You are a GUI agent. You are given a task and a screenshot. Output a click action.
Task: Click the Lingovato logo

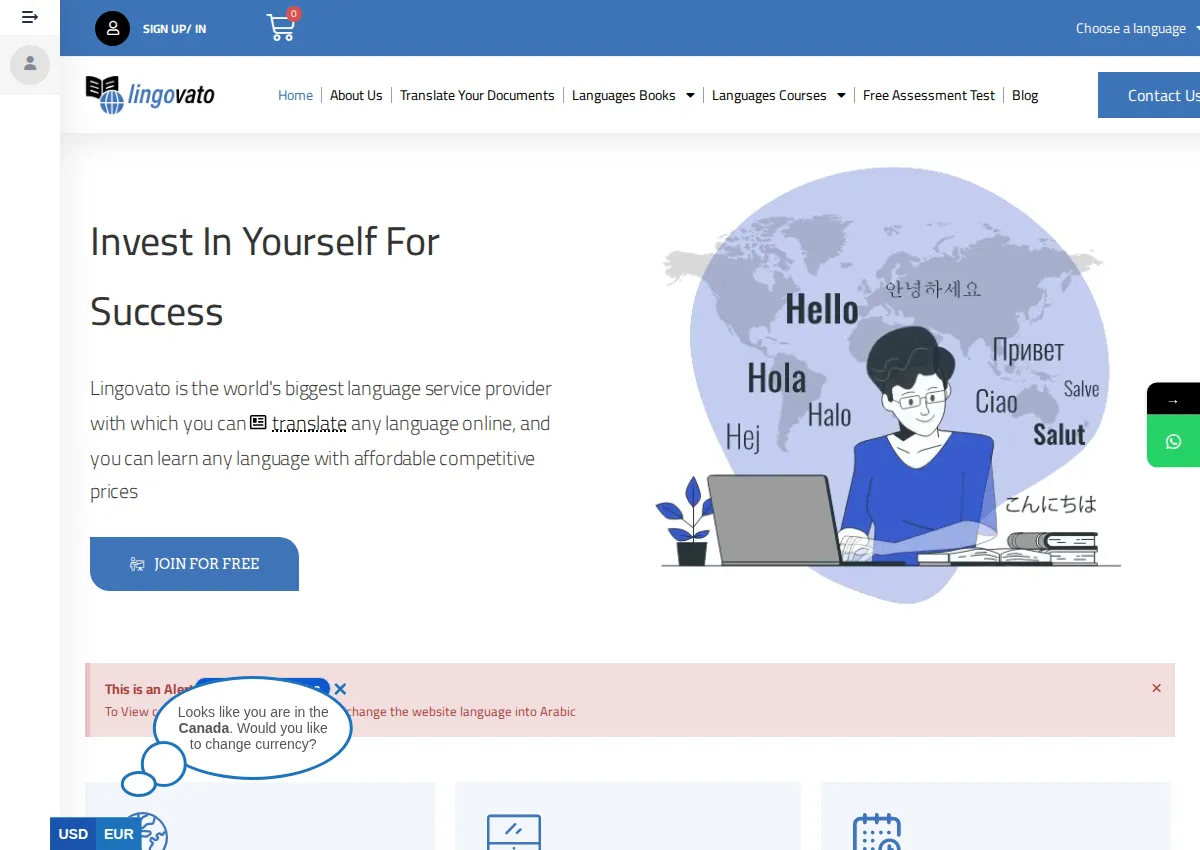150,95
